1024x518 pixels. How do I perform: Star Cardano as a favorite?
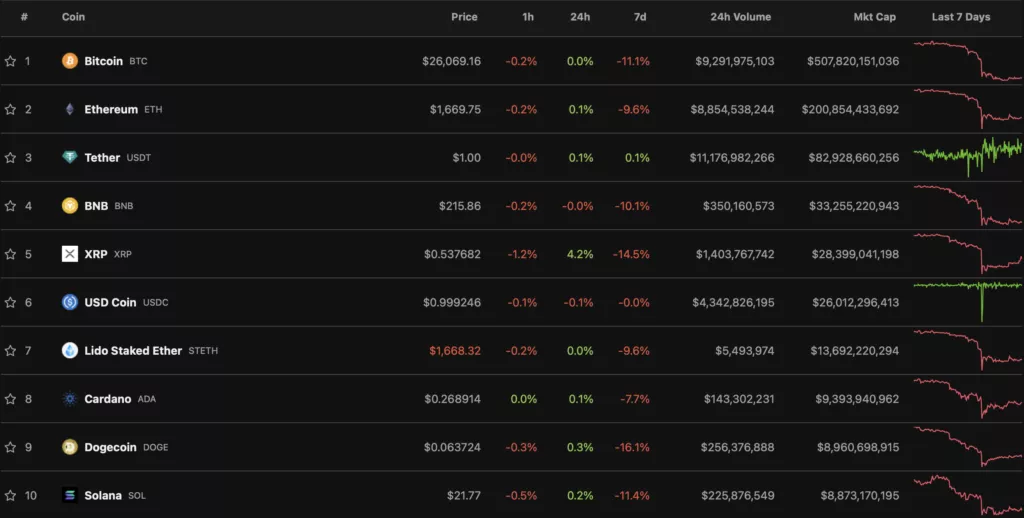[10, 399]
